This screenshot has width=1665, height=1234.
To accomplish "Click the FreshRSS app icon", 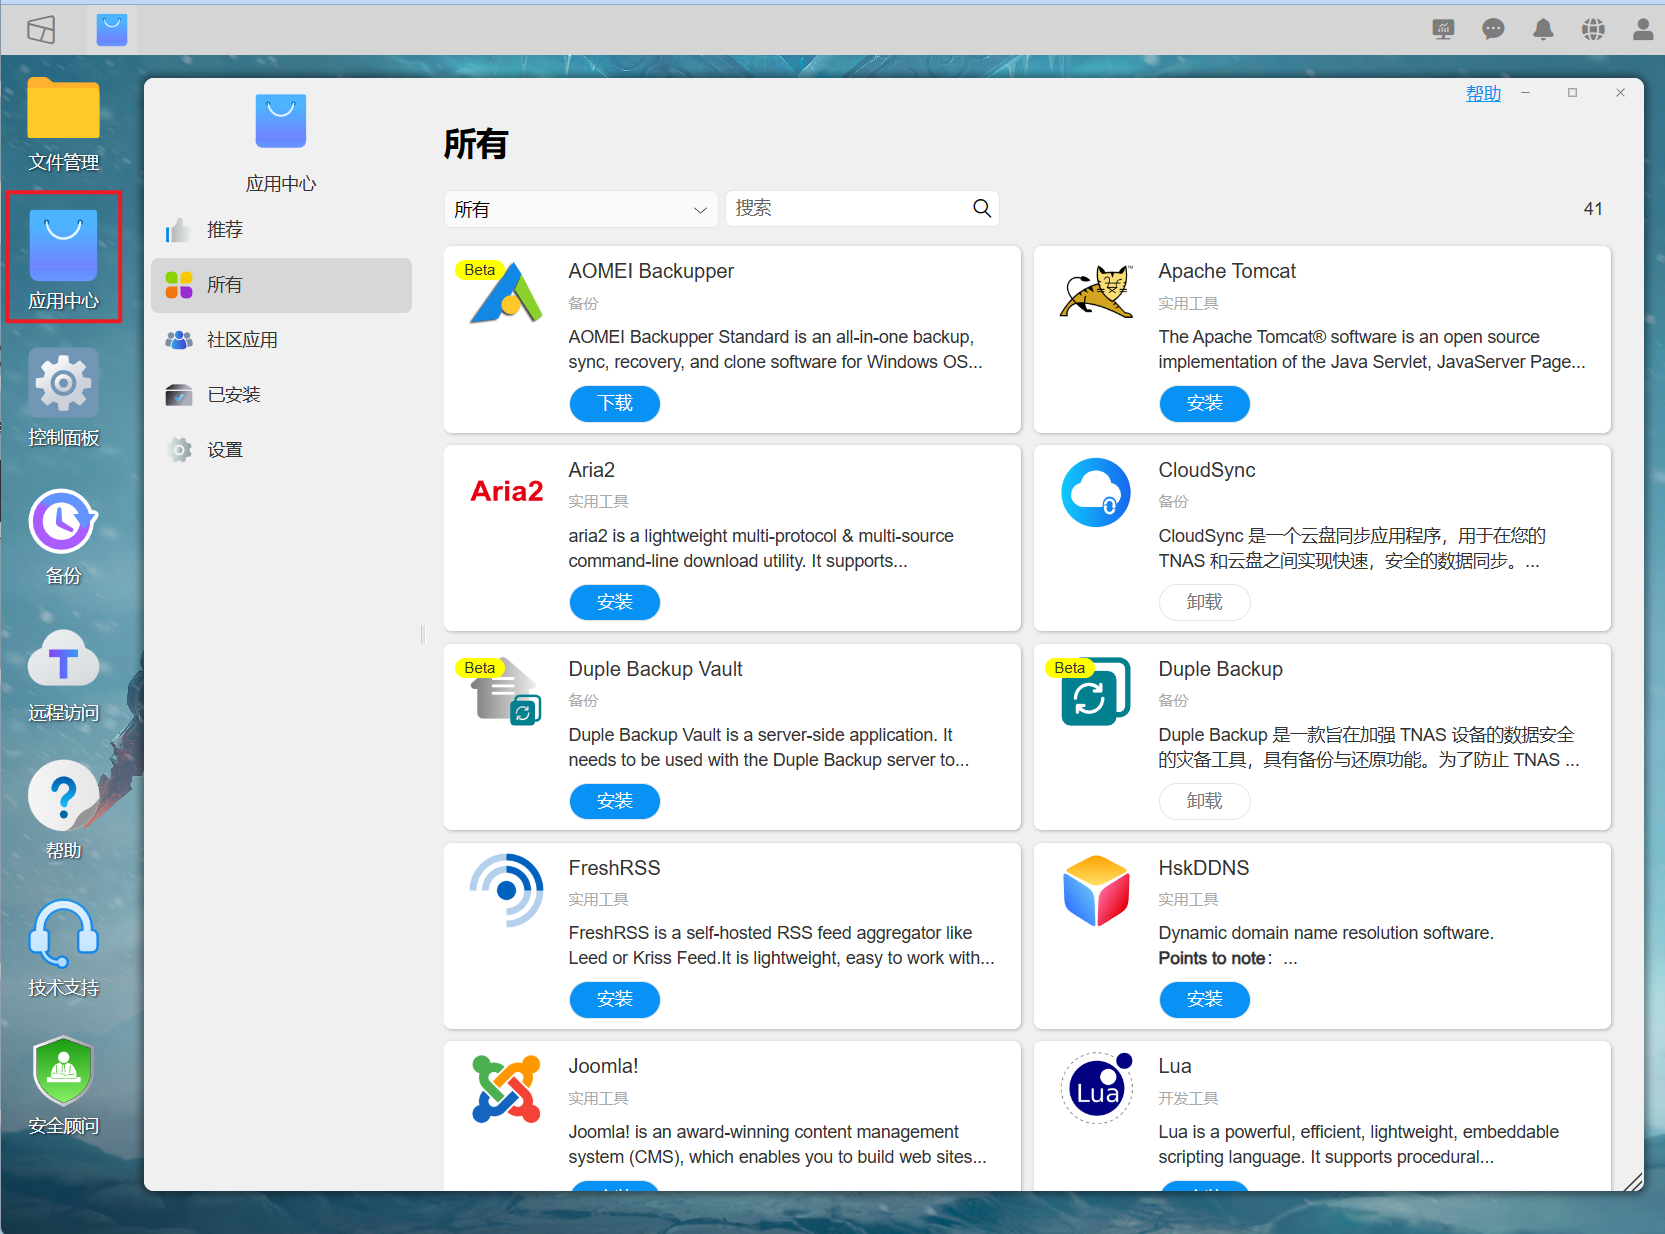I will [506, 890].
